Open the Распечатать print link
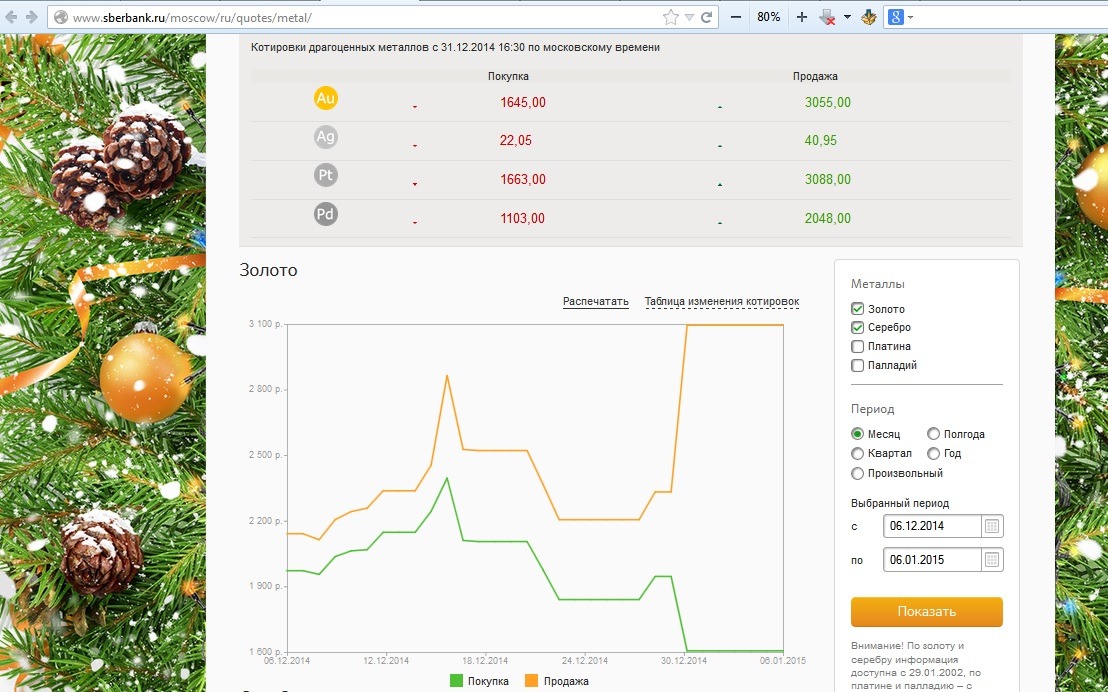Viewport: 1108px width, 692px height. (595, 302)
